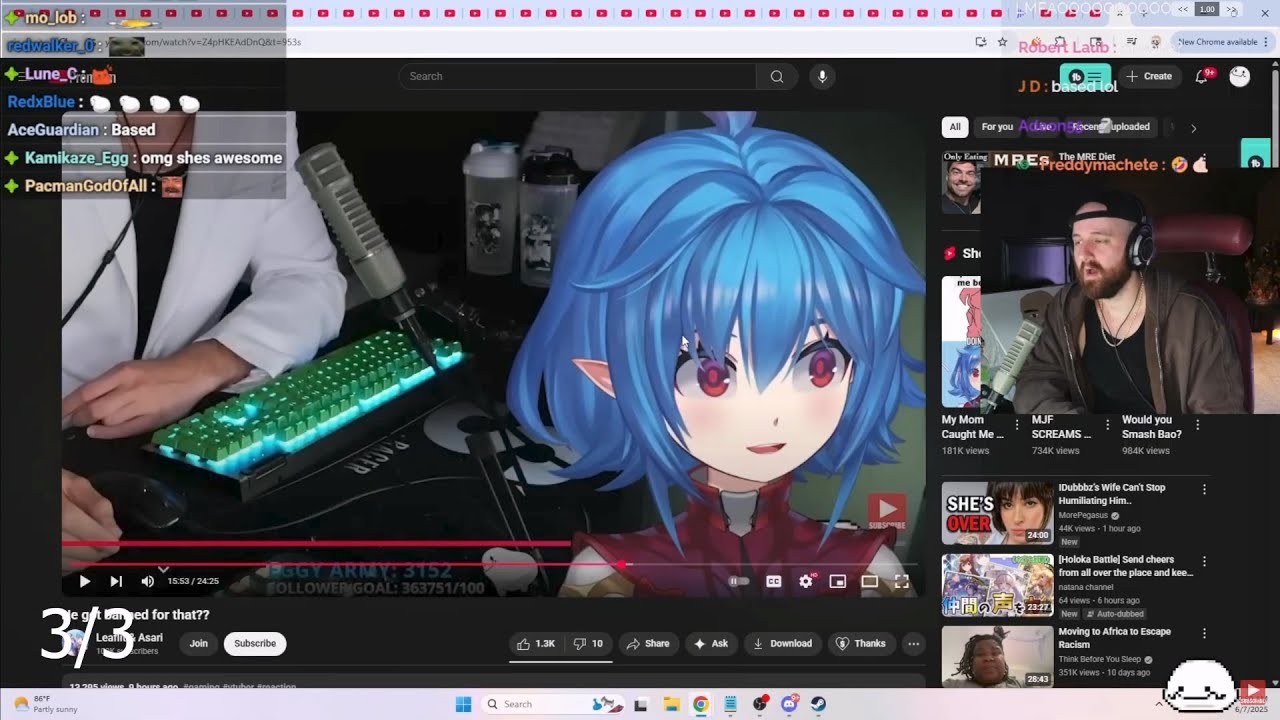Select the Recently uploaded filter chip
1280x720 pixels.
(x=1110, y=127)
